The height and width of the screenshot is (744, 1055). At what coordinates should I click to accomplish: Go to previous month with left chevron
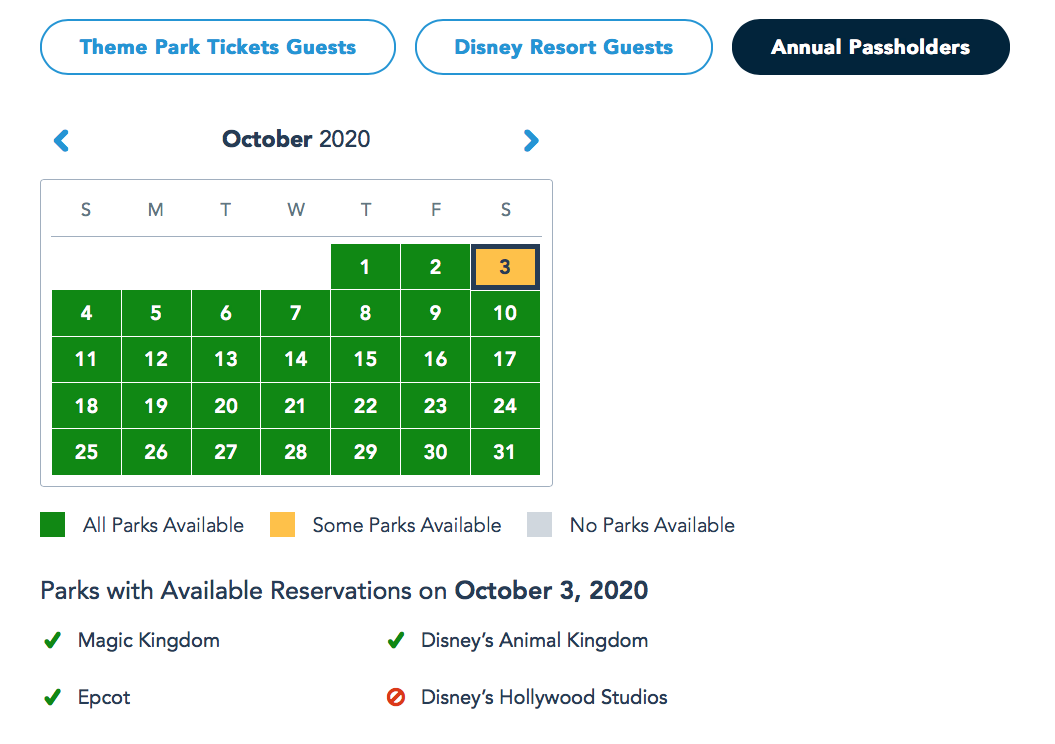click(x=61, y=140)
